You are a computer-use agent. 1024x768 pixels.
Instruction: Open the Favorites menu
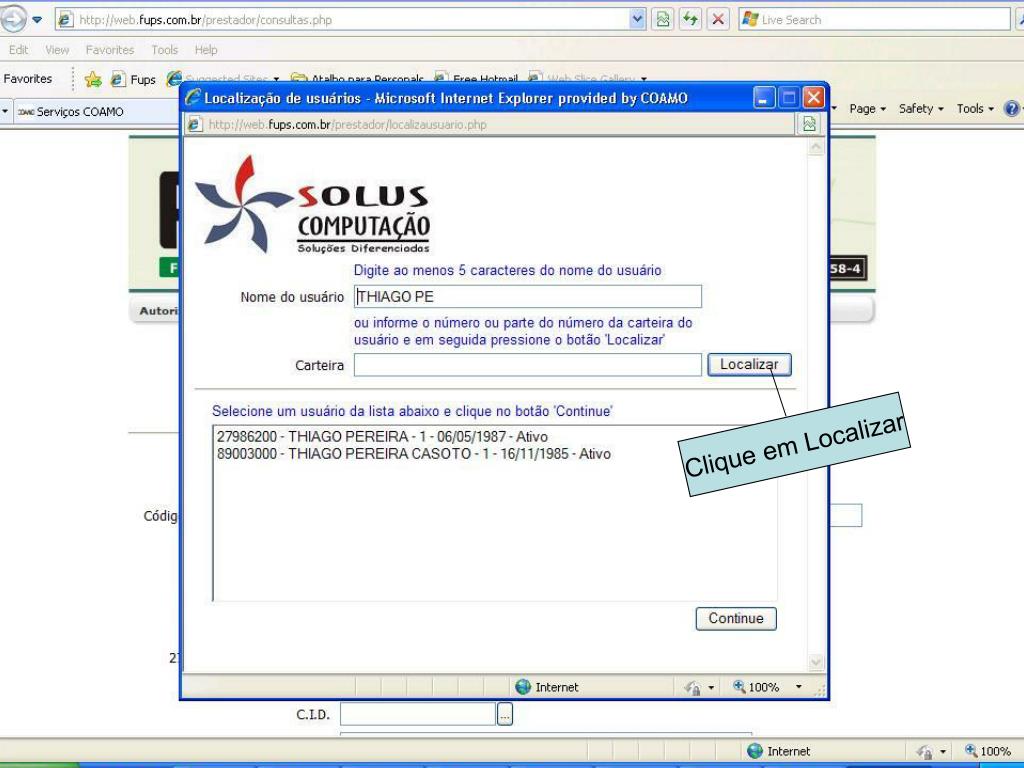pos(110,50)
